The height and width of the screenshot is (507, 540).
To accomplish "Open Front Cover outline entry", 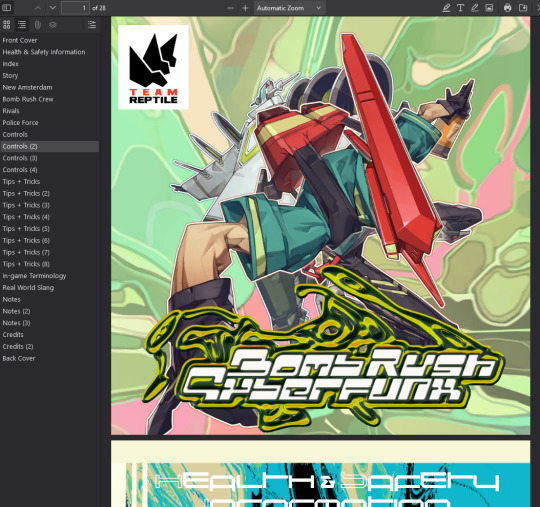I will [x=20, y=40].
